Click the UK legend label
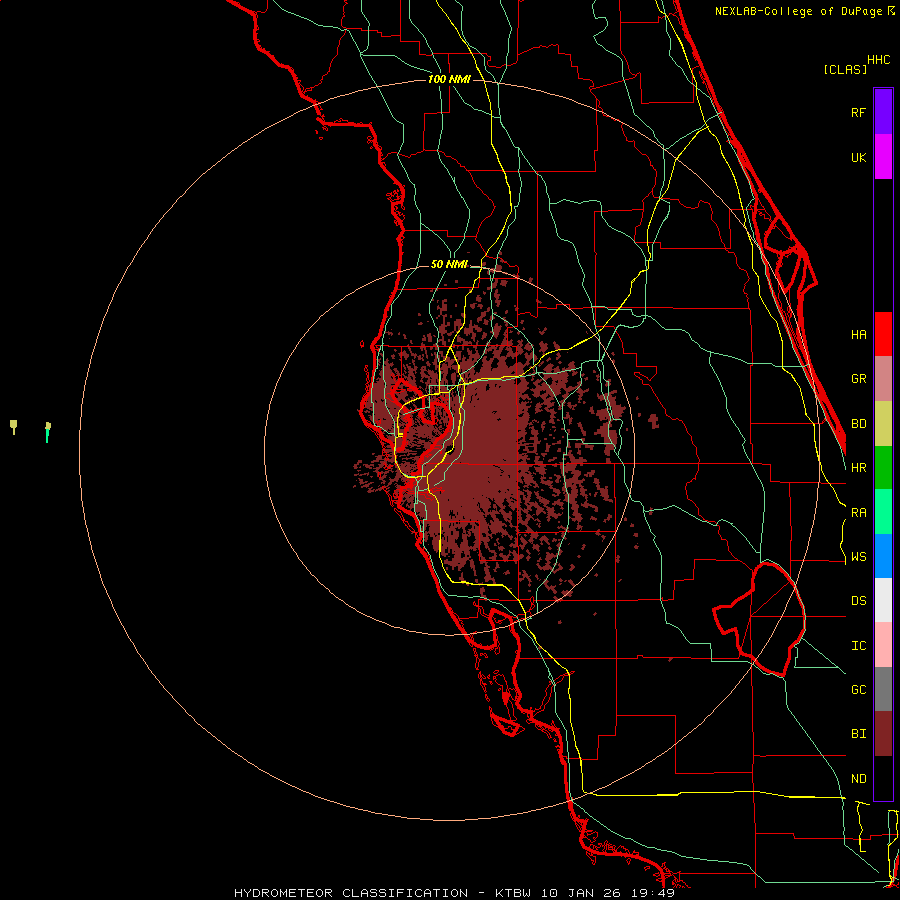 click(x=858, y=157)
